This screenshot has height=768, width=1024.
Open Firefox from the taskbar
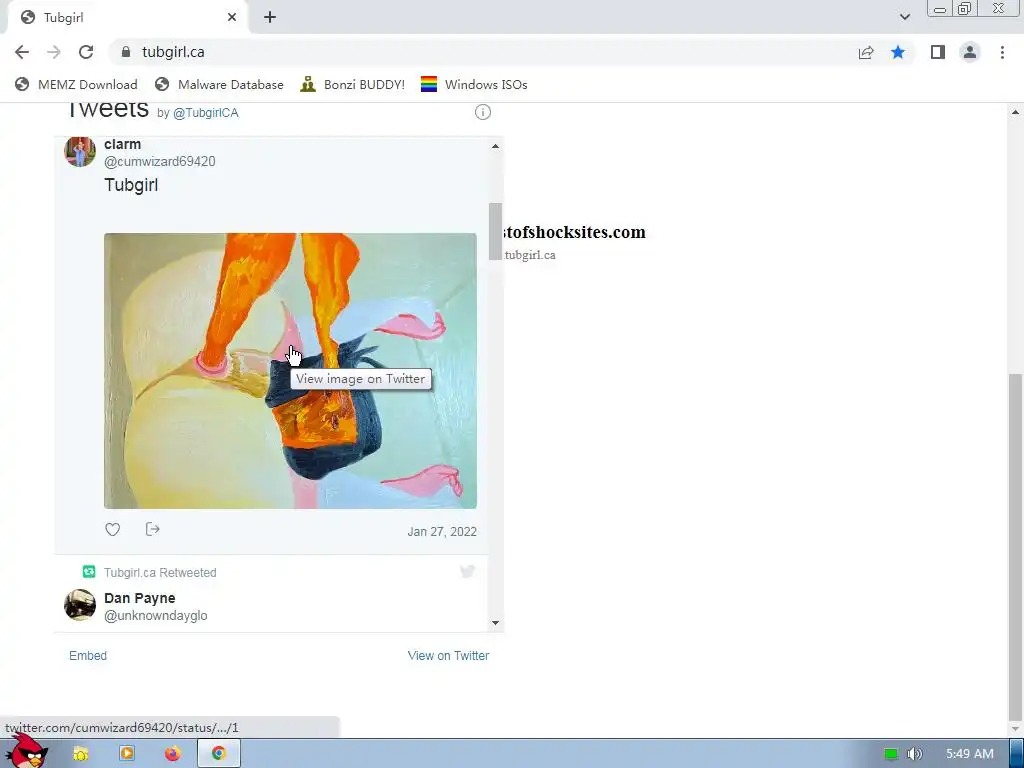(172, 754)
